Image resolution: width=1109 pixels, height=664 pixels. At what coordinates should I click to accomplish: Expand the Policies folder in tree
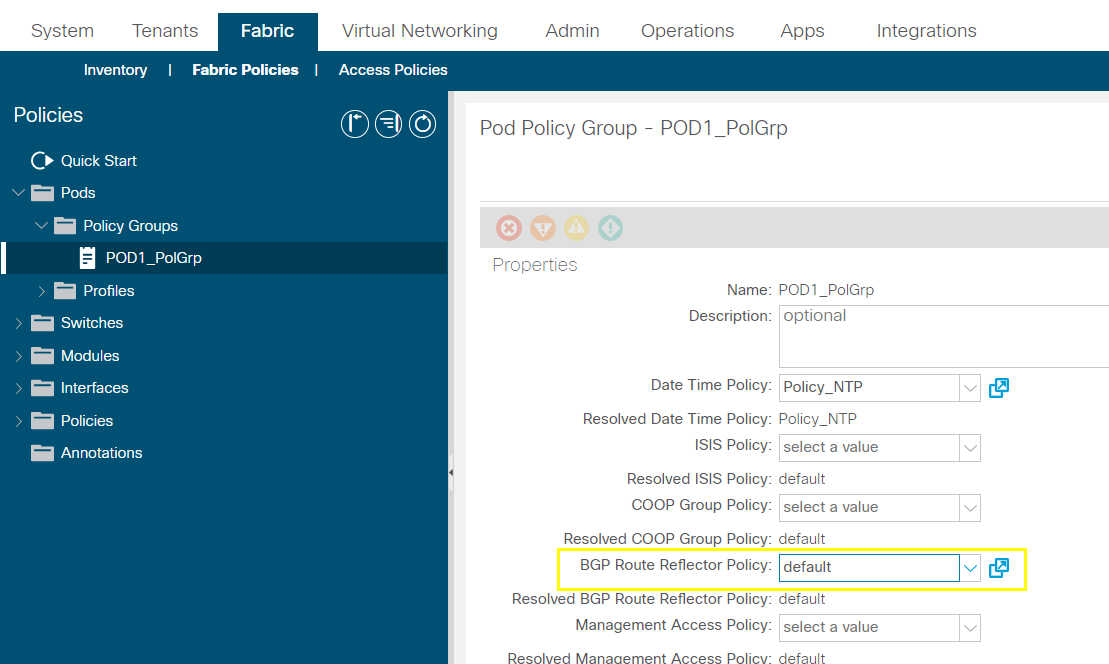(x=18, y=421)
